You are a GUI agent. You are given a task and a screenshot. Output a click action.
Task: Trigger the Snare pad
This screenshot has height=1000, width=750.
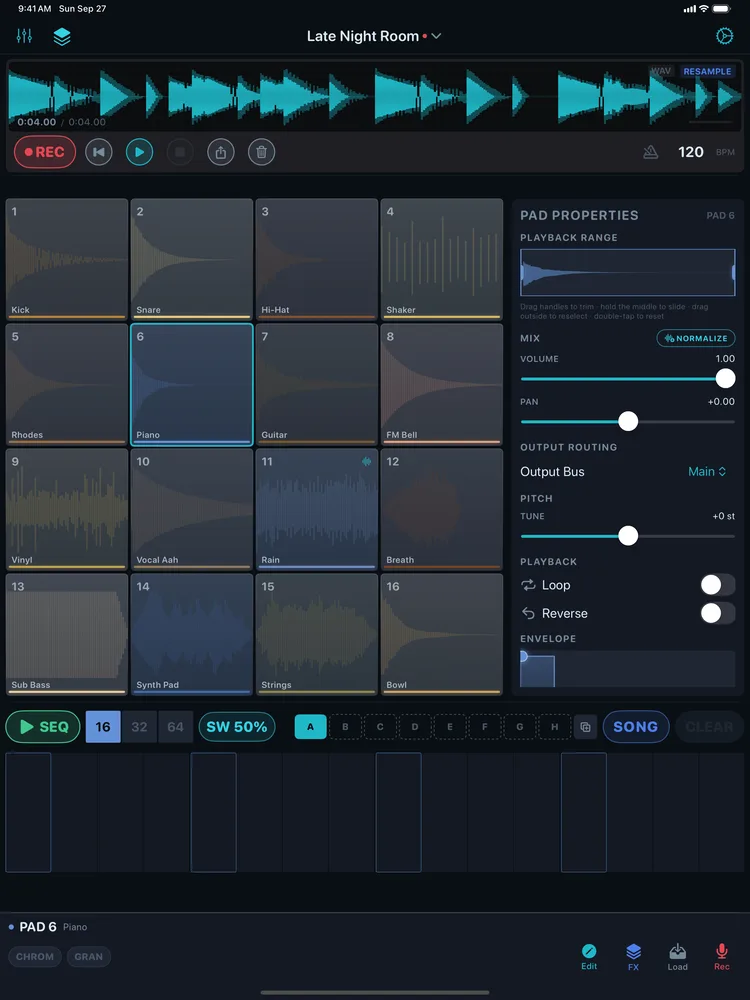[192, 259]
